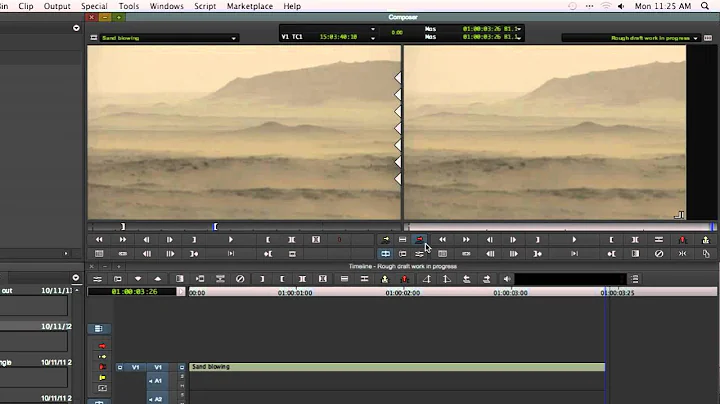Open the Marketplace menu

(250, 6)
